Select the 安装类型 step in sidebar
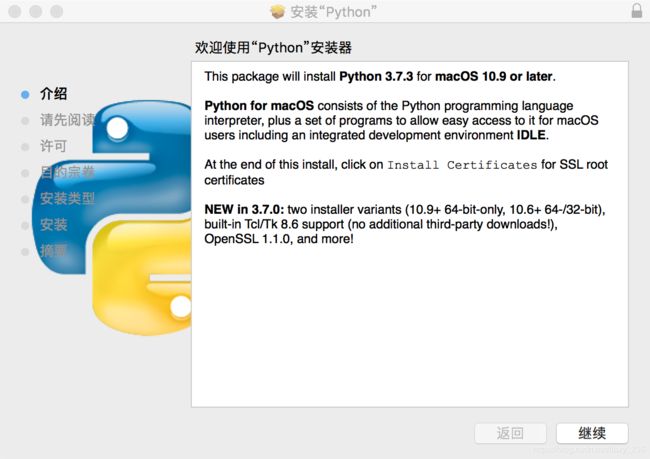This screenshot has width=650, height=459. click(68, 198)
